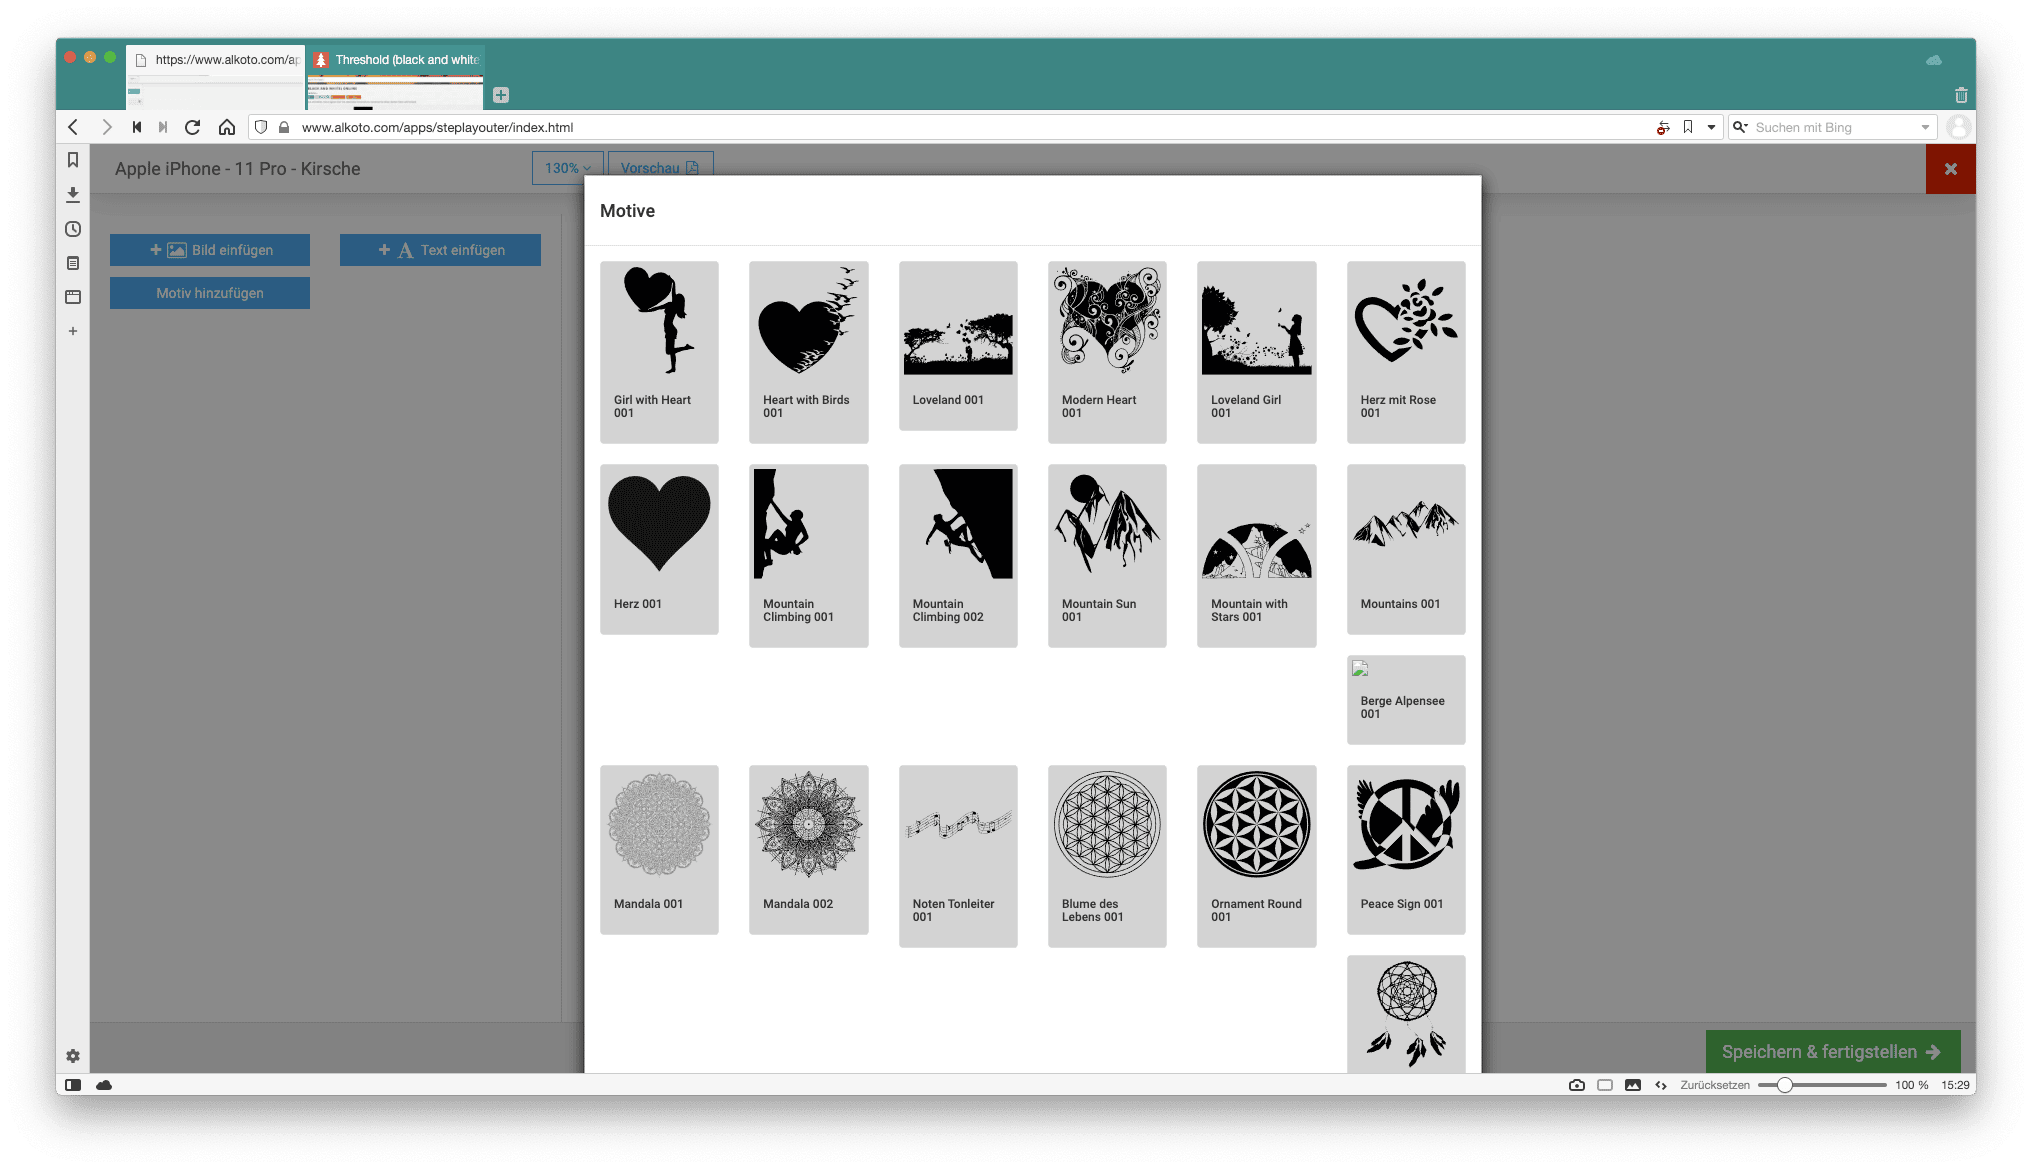Click the 130% zoom dropdown
The image size is (2032, 1169).
(567, 167)
